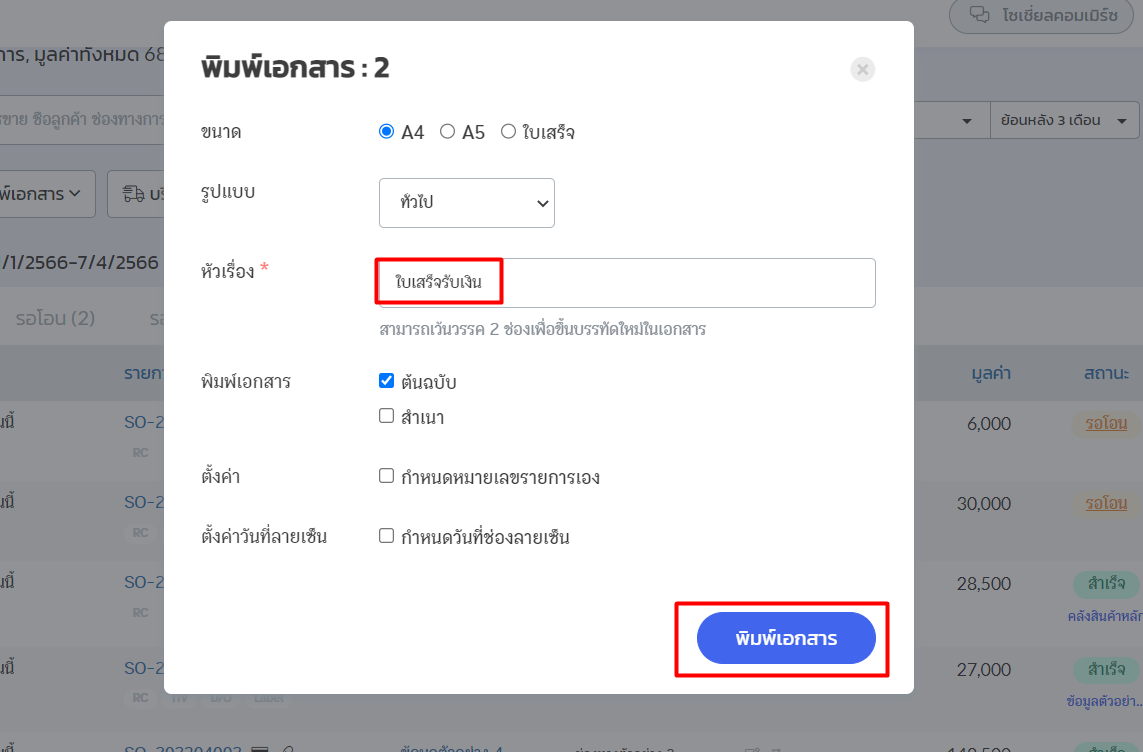Expand the ย้อนหลัง 3 เดือน date filter

tap(1064, 121)
